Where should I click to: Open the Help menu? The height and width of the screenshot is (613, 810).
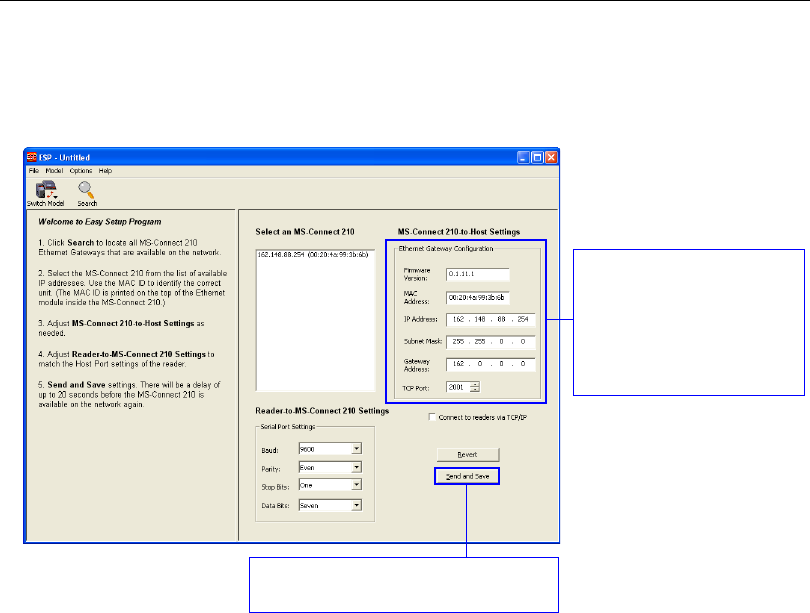click(x=105, y=170)
